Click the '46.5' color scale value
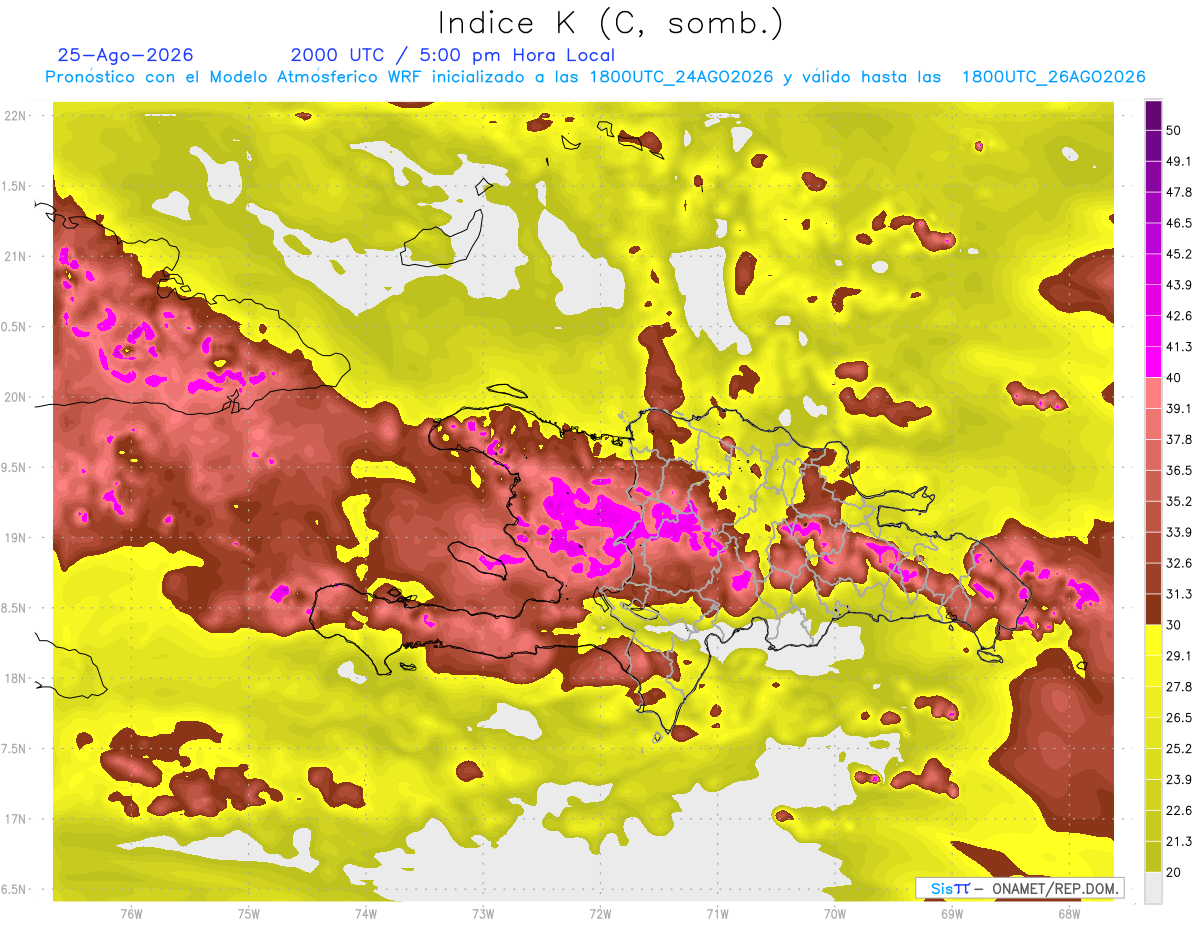The image size is (1200, 927). 1179,223
